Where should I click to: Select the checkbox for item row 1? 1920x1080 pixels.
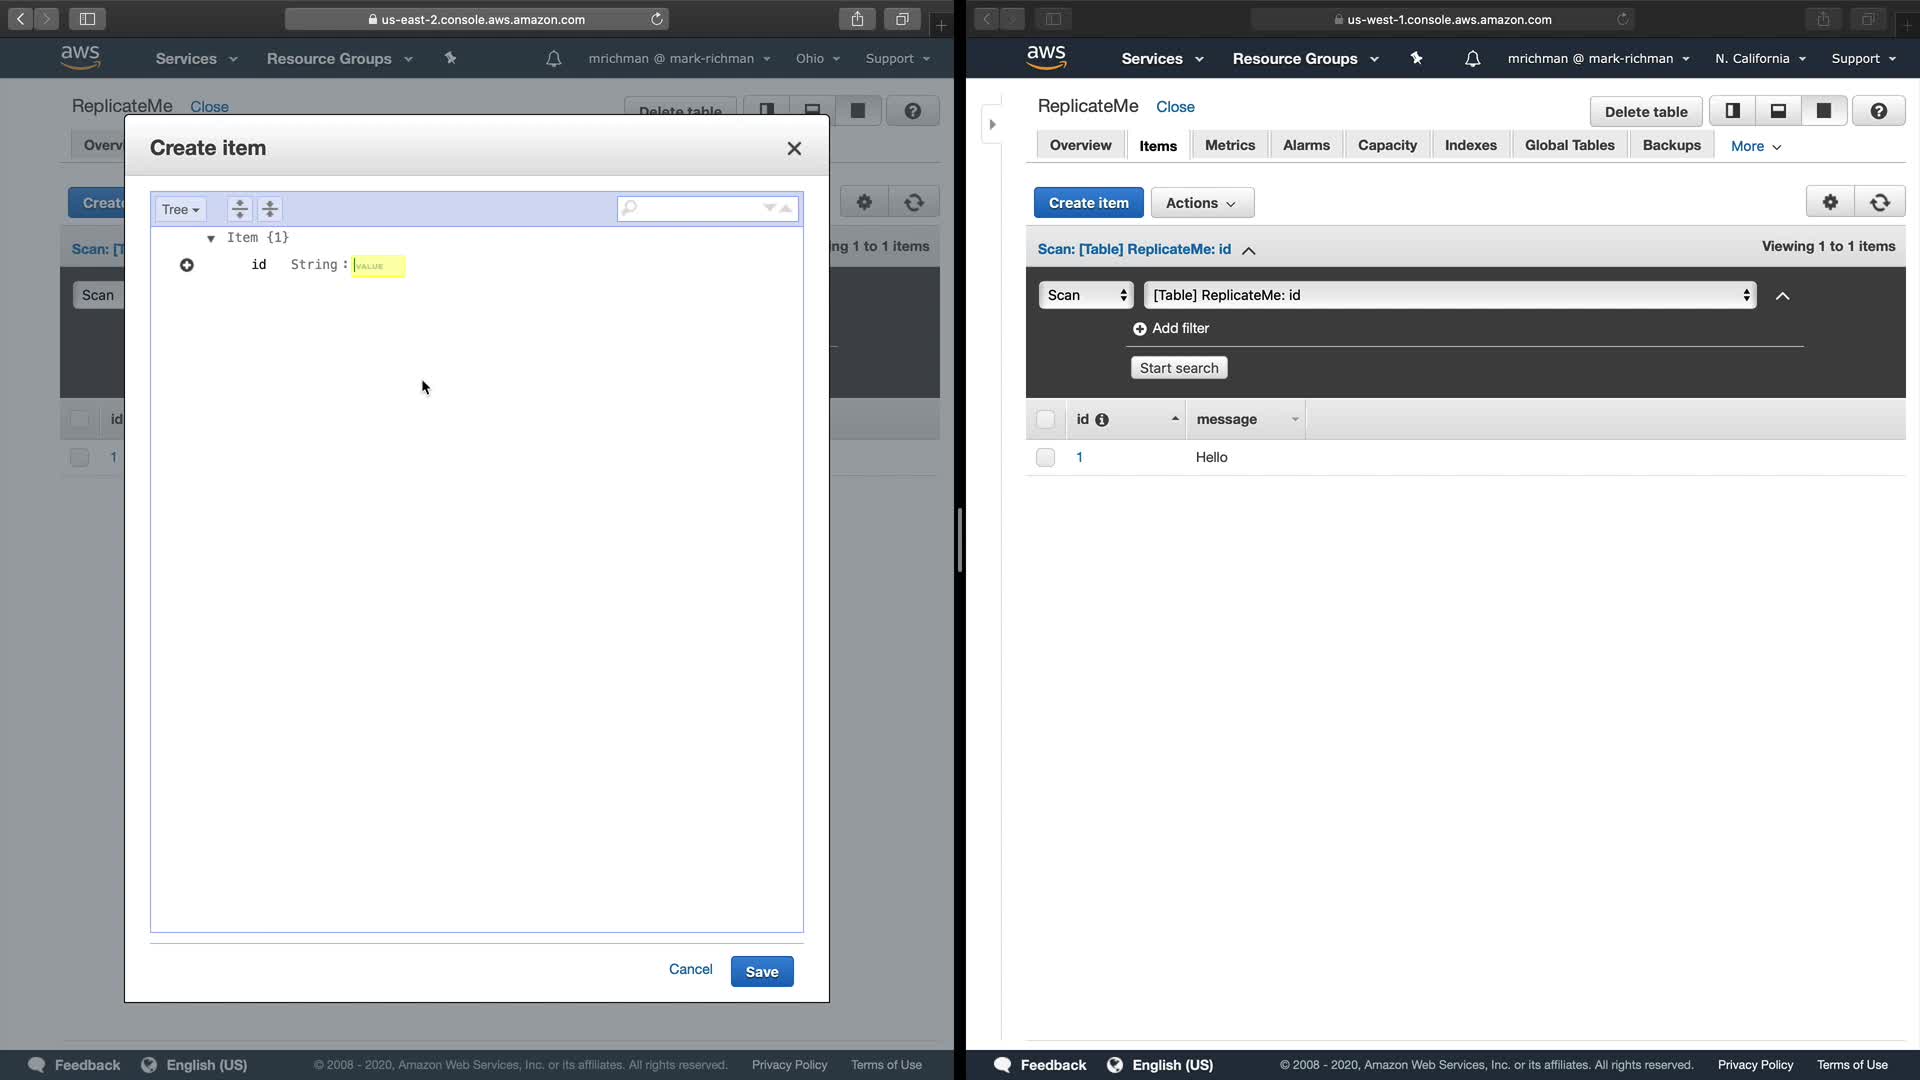point(1045,457)
